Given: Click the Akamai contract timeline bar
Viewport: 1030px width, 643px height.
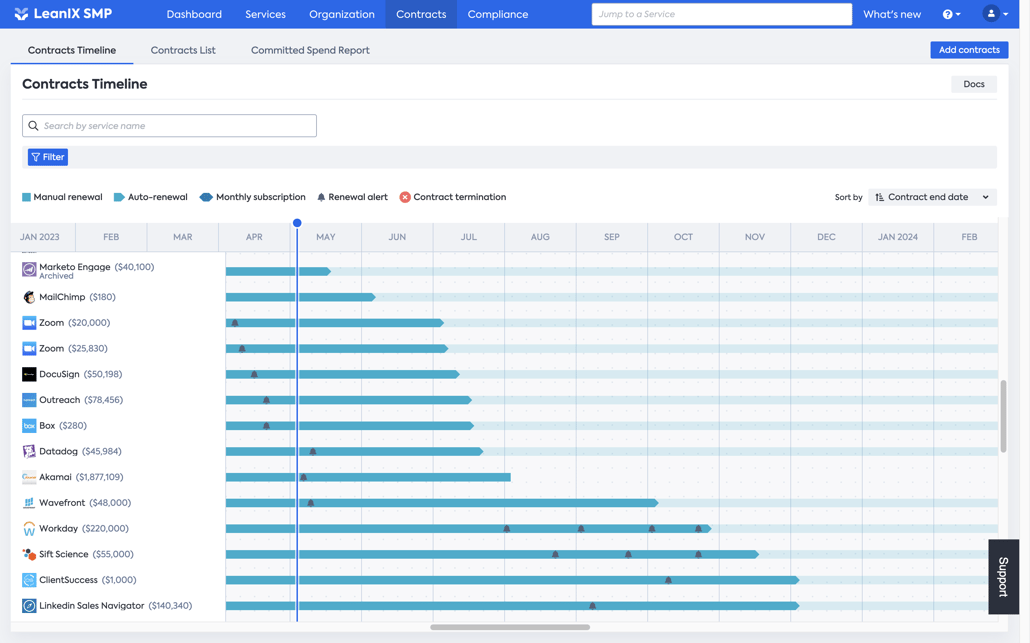Looking at the screenshot, I should 368,477.
